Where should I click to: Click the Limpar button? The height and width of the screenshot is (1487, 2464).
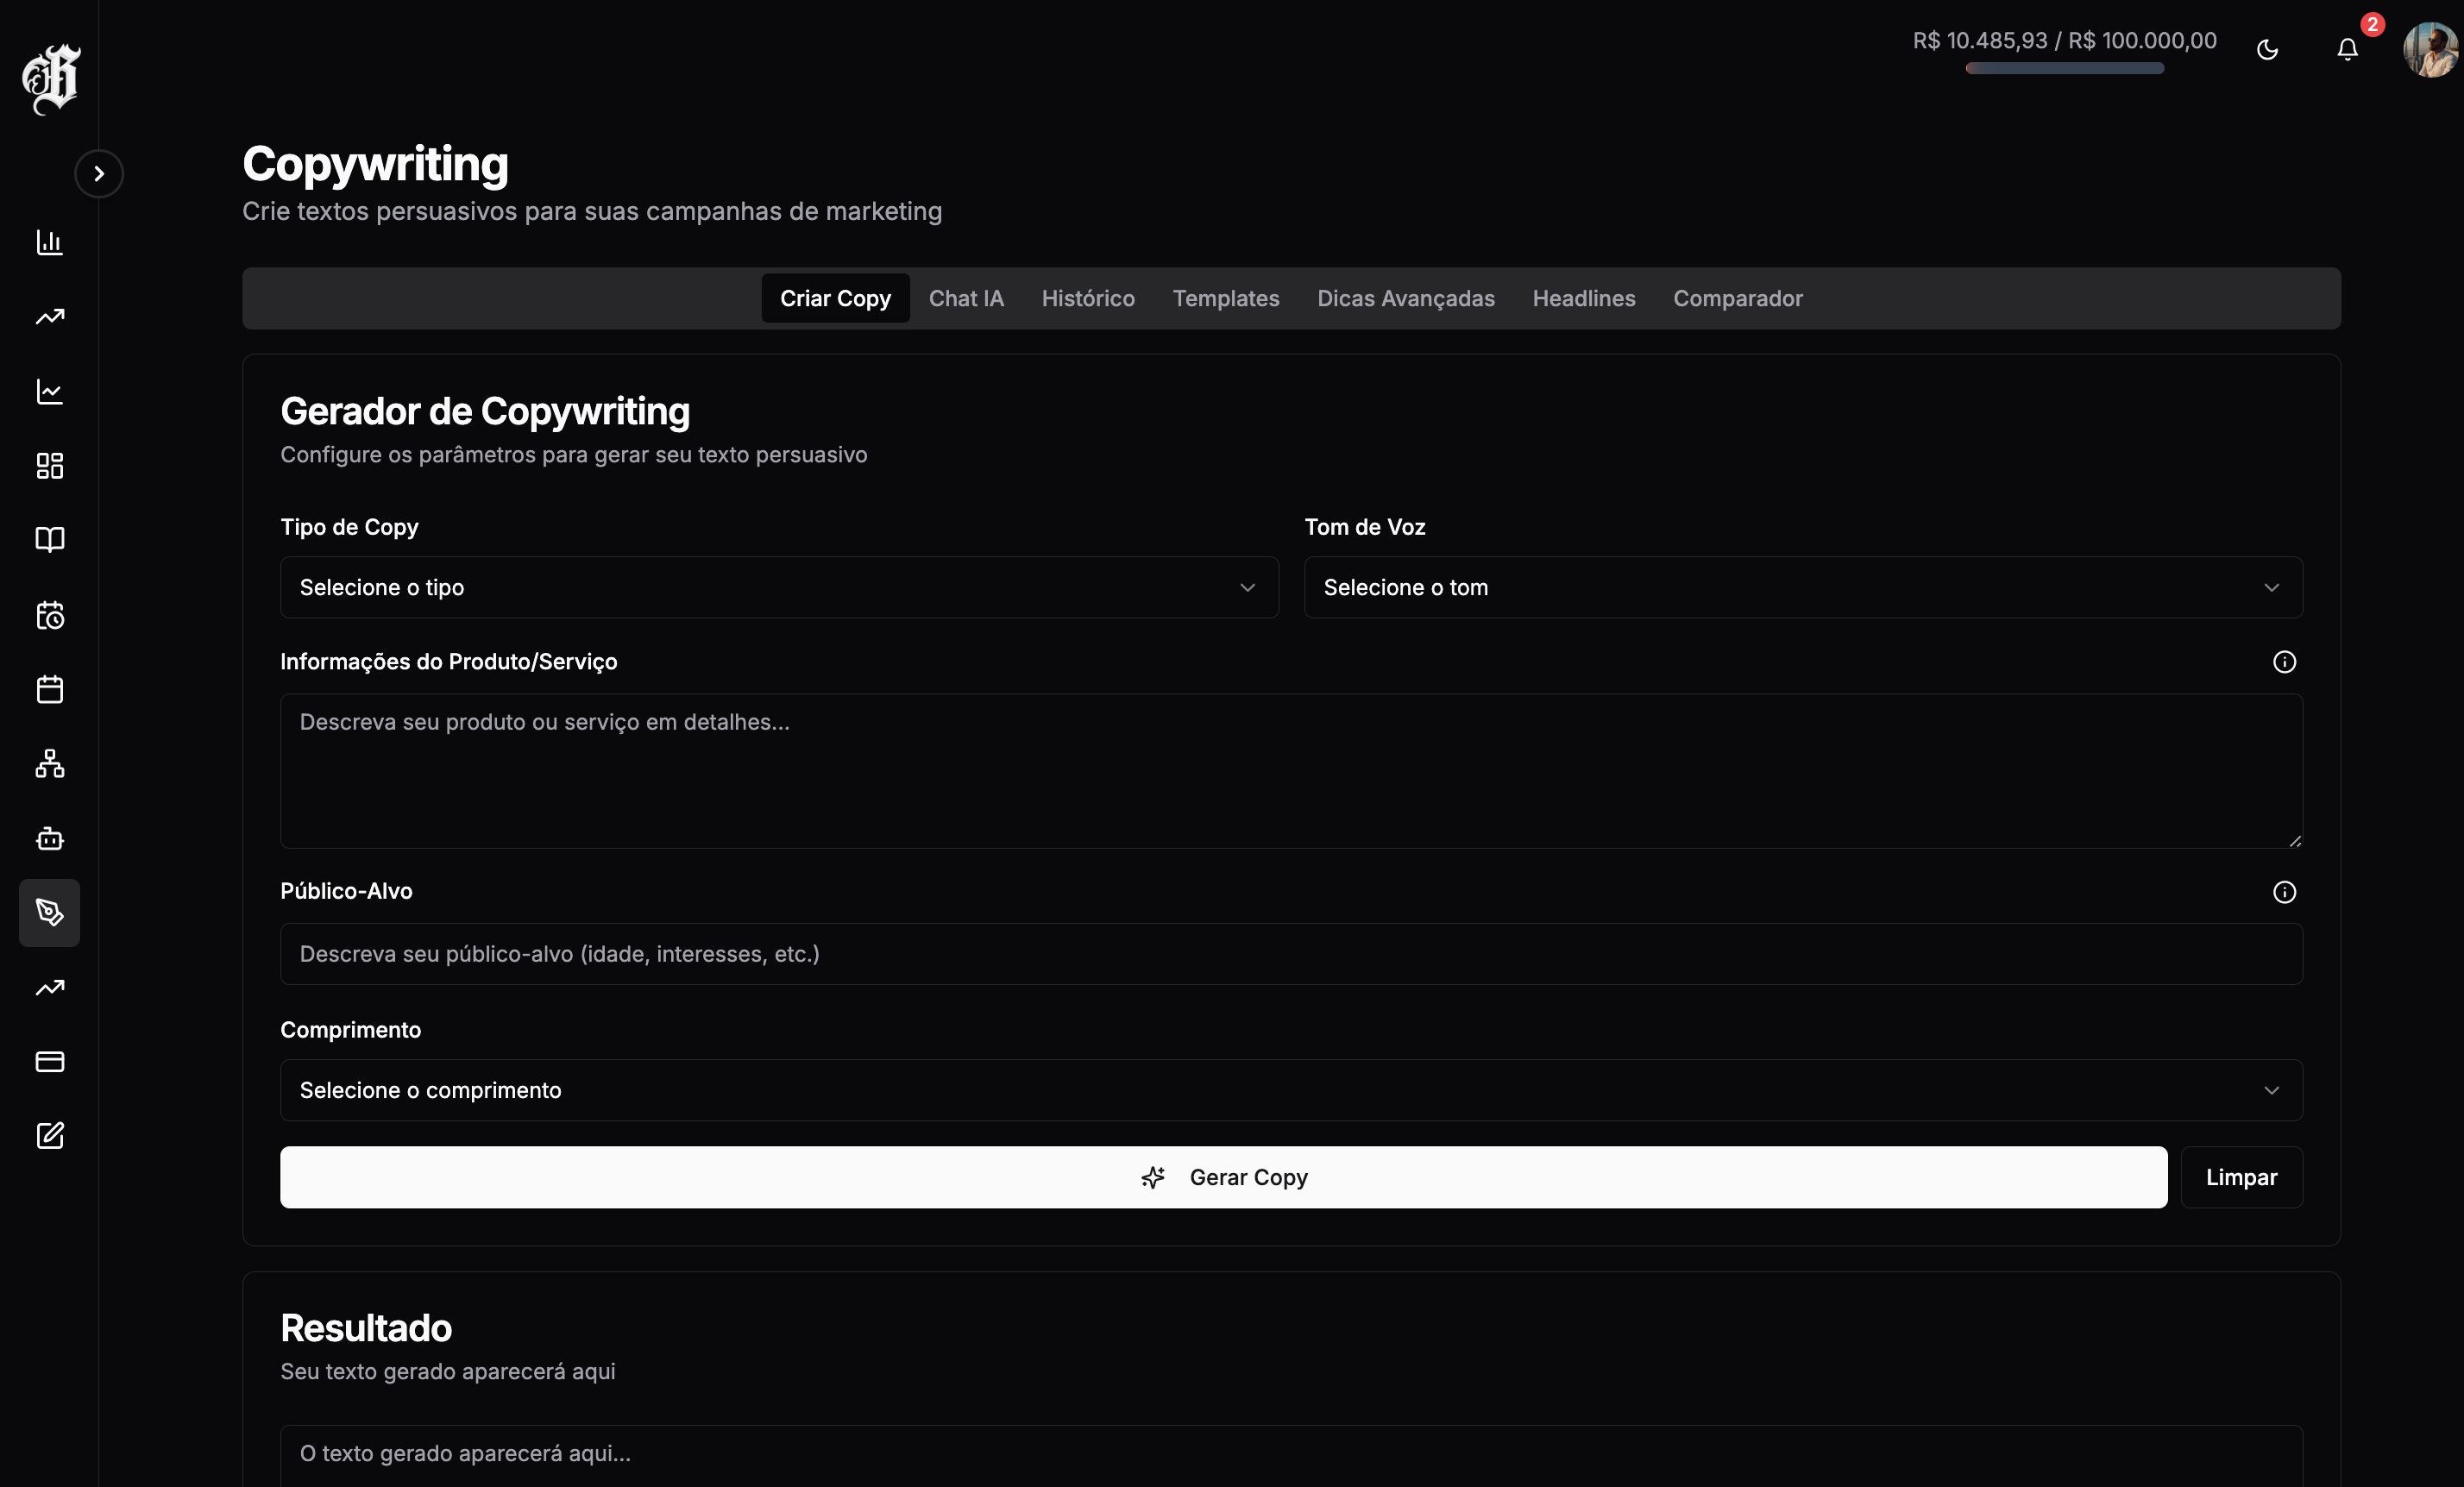click(x=2241, y=1177)
